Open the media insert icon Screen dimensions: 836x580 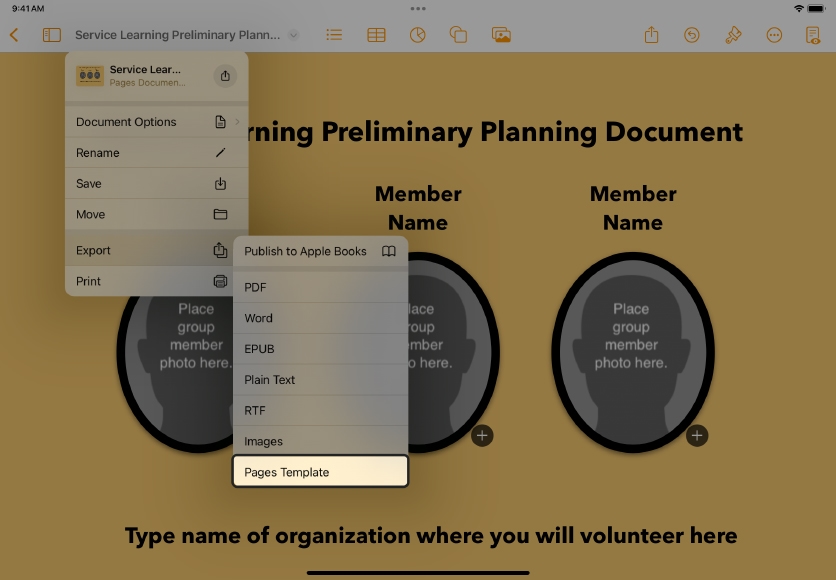(x=501, y=35)
